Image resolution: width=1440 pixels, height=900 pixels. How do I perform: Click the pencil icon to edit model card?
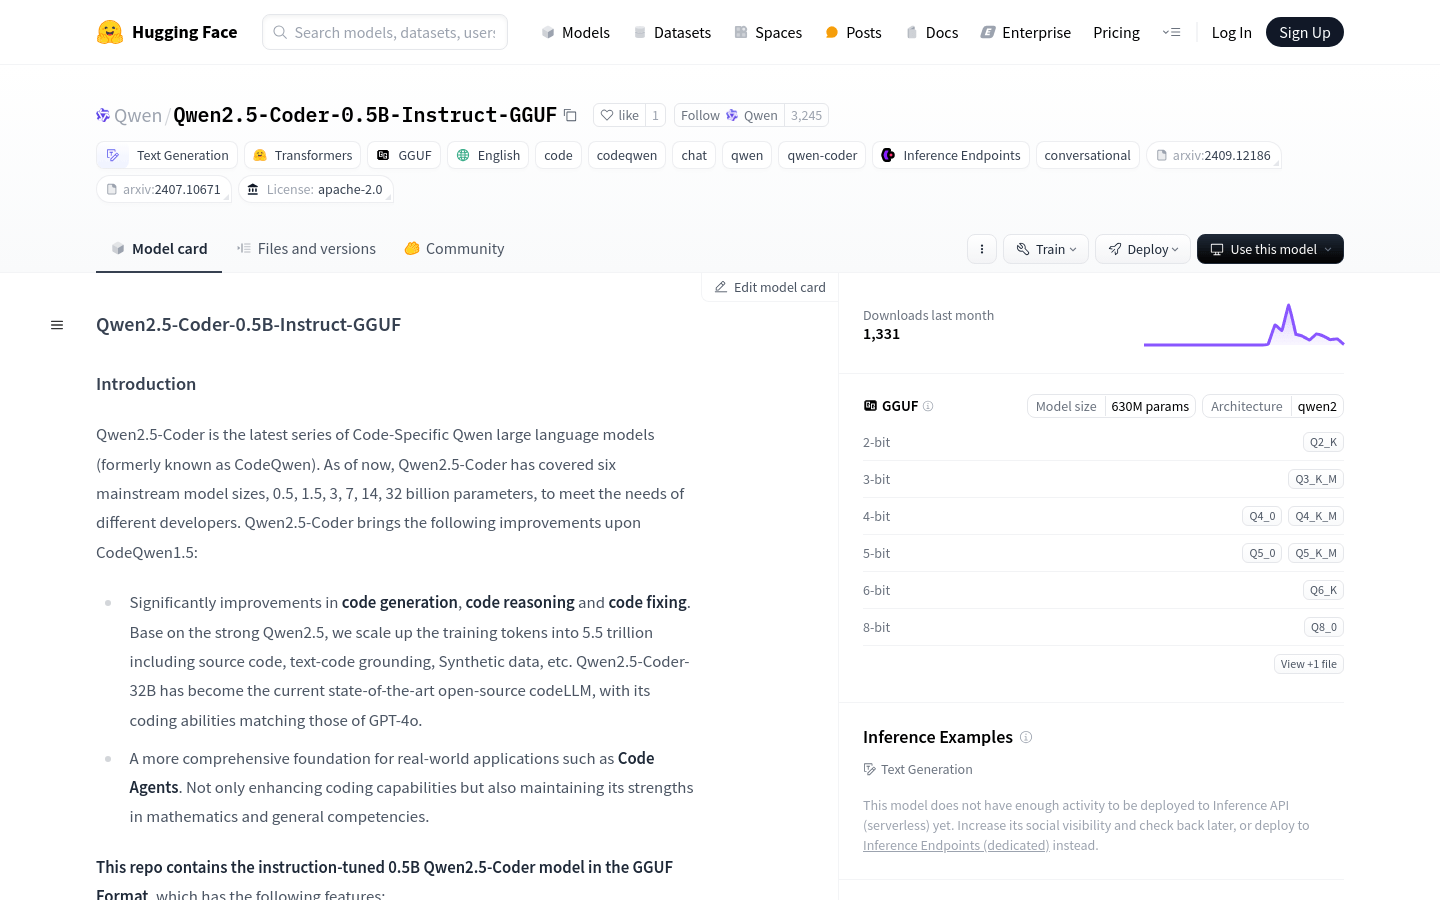[721, 287]
